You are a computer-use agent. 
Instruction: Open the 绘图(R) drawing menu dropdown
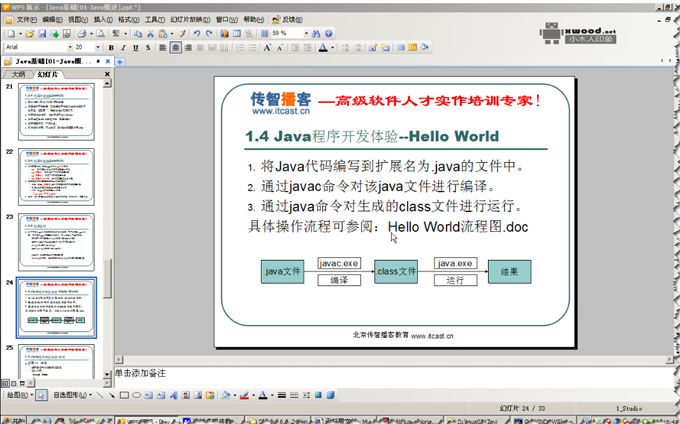click(20, 395)
